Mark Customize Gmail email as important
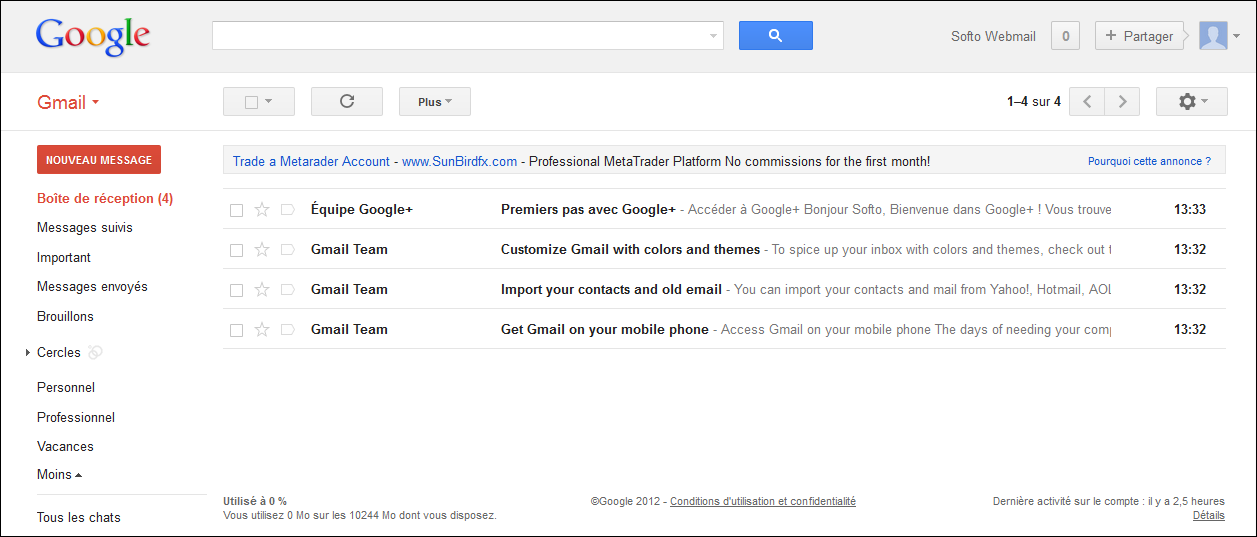 (x=288, y=249)
